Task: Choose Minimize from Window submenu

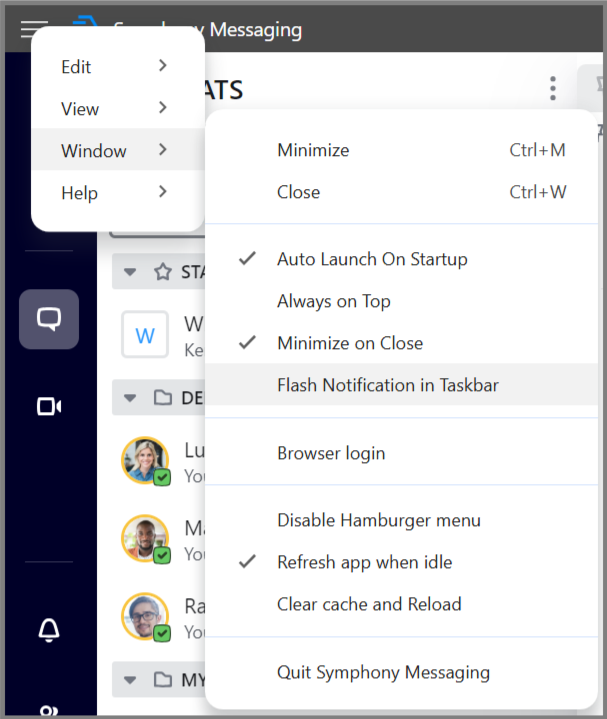Action: [401, 150]
